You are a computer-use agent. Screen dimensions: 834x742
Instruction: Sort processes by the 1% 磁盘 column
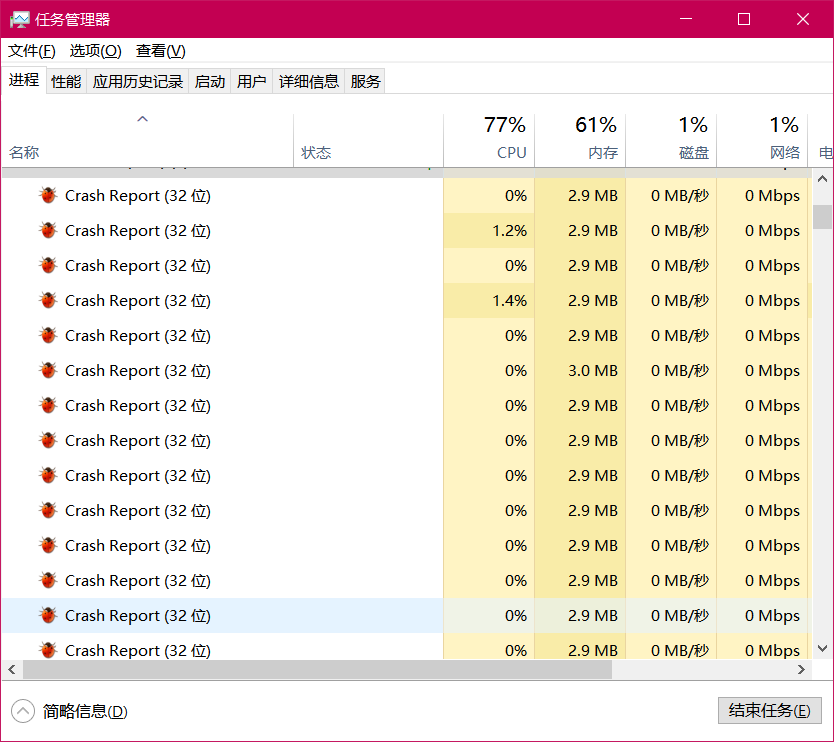(671, 140)
